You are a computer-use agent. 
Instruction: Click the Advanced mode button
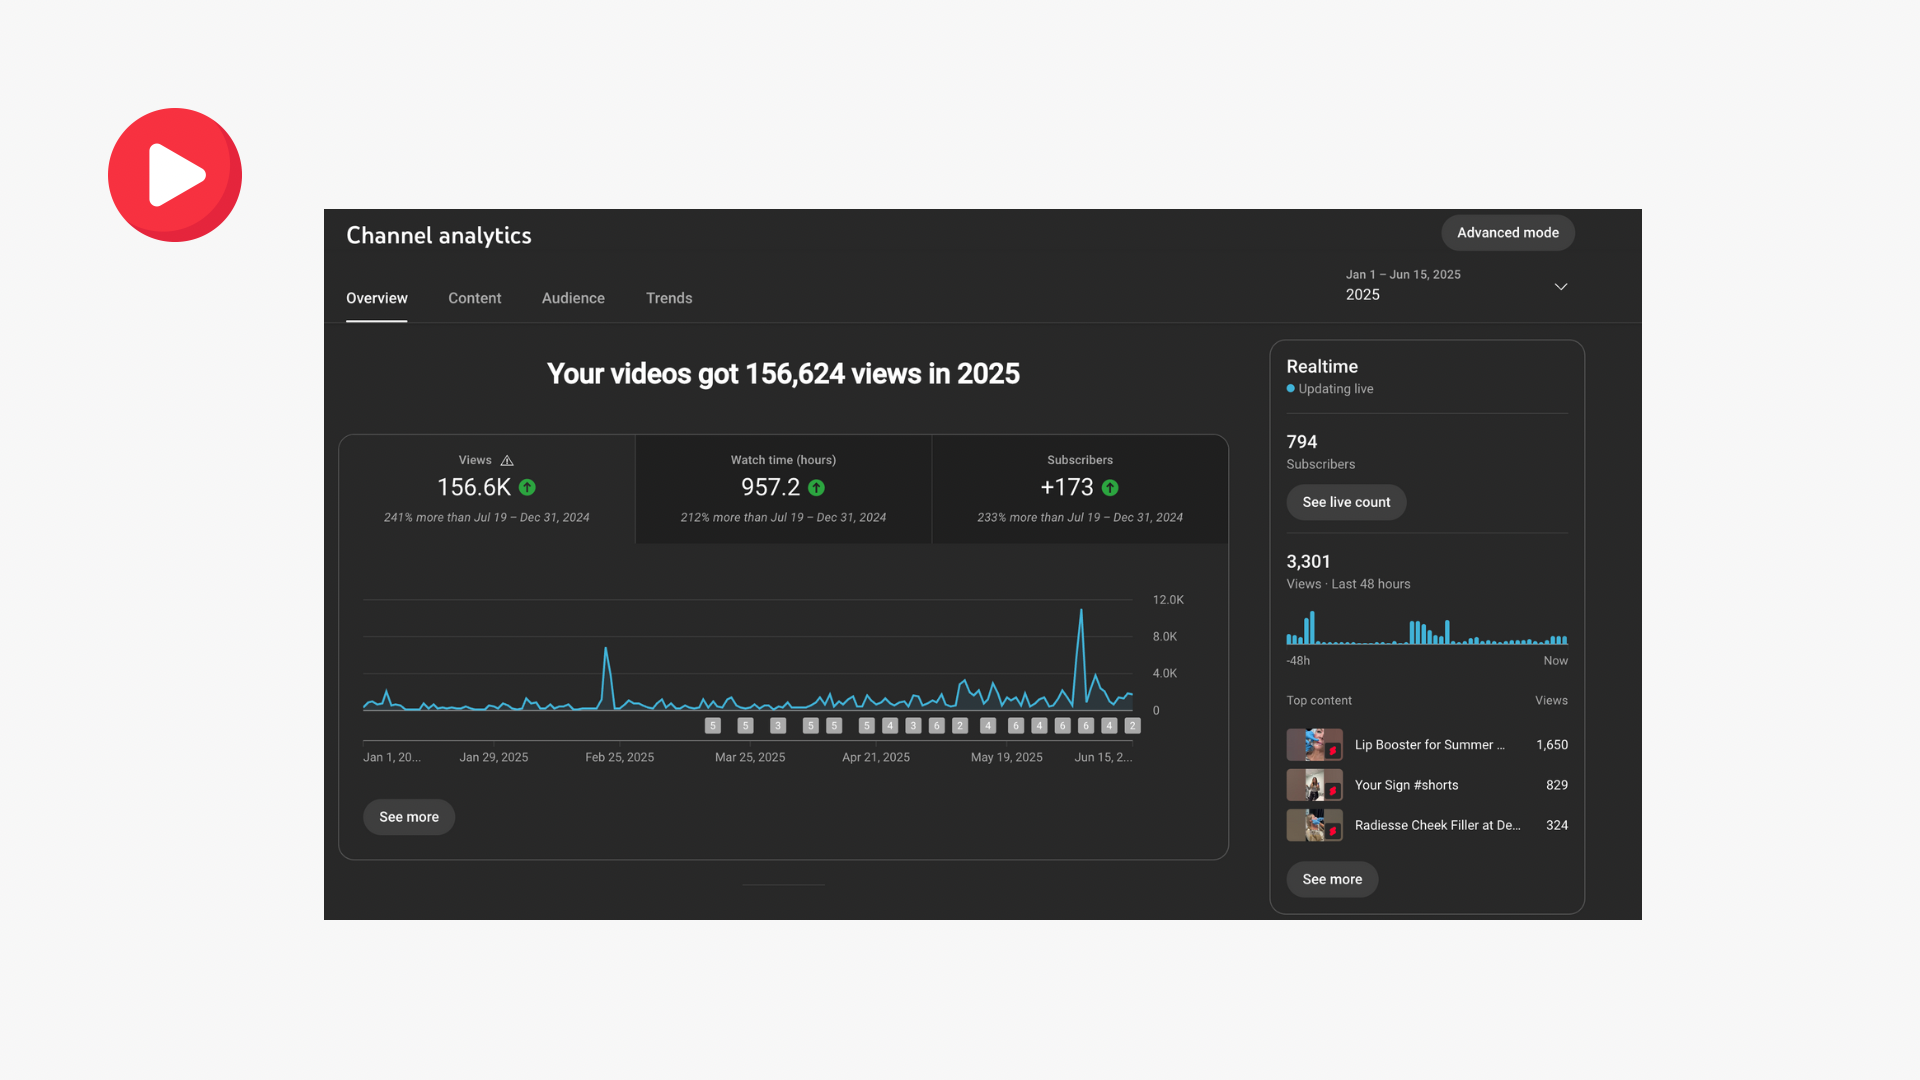(1507, 233)
